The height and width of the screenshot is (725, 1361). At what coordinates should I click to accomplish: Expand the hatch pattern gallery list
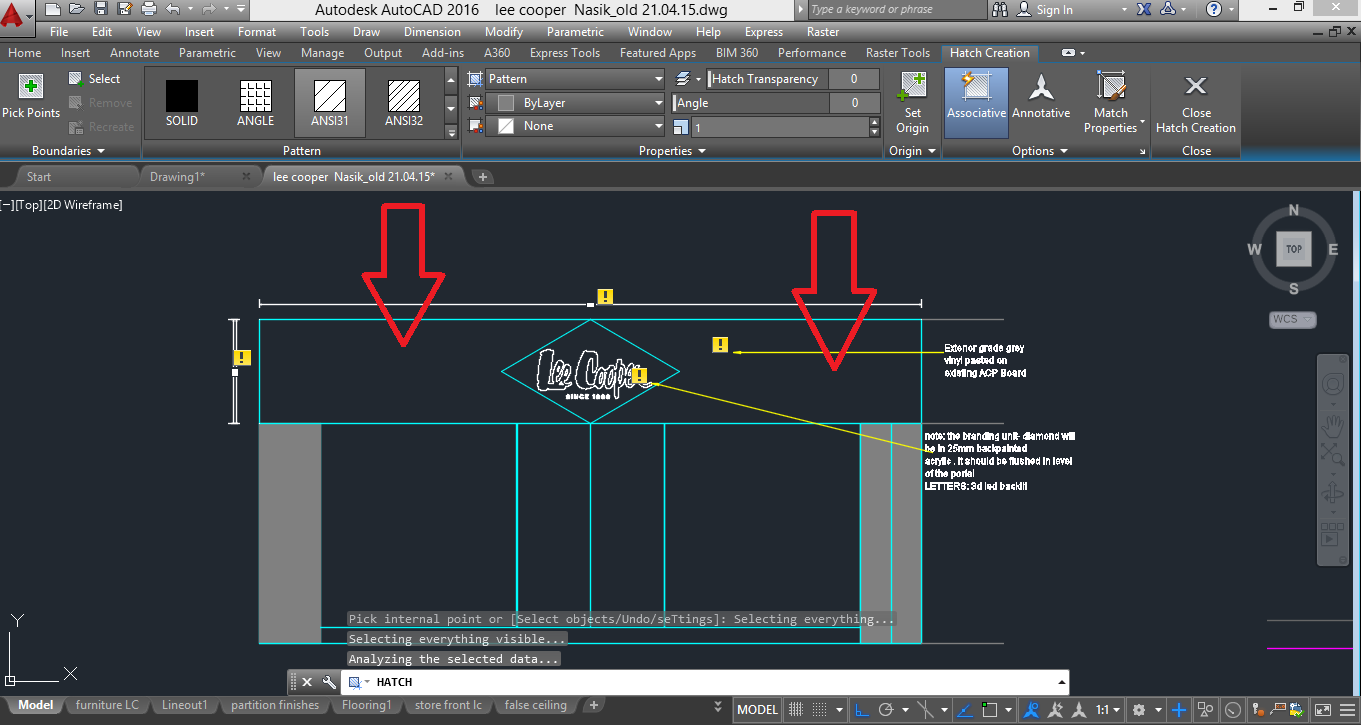coord(450,131)
